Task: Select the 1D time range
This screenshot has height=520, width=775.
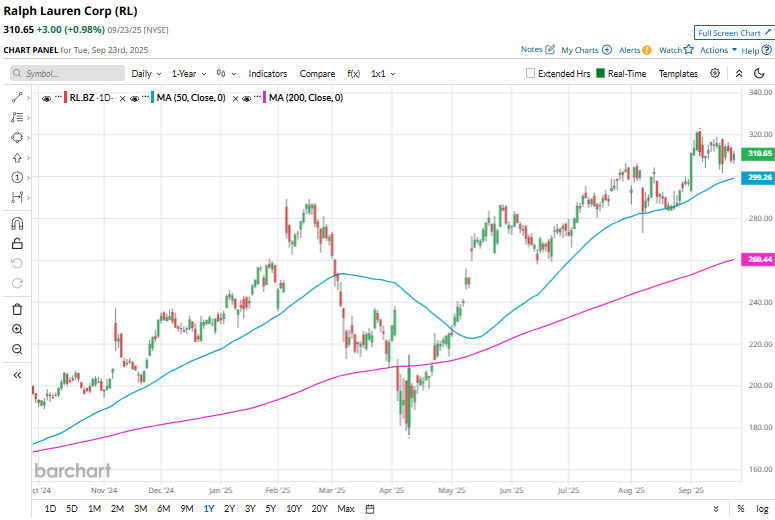Action: 50,509
